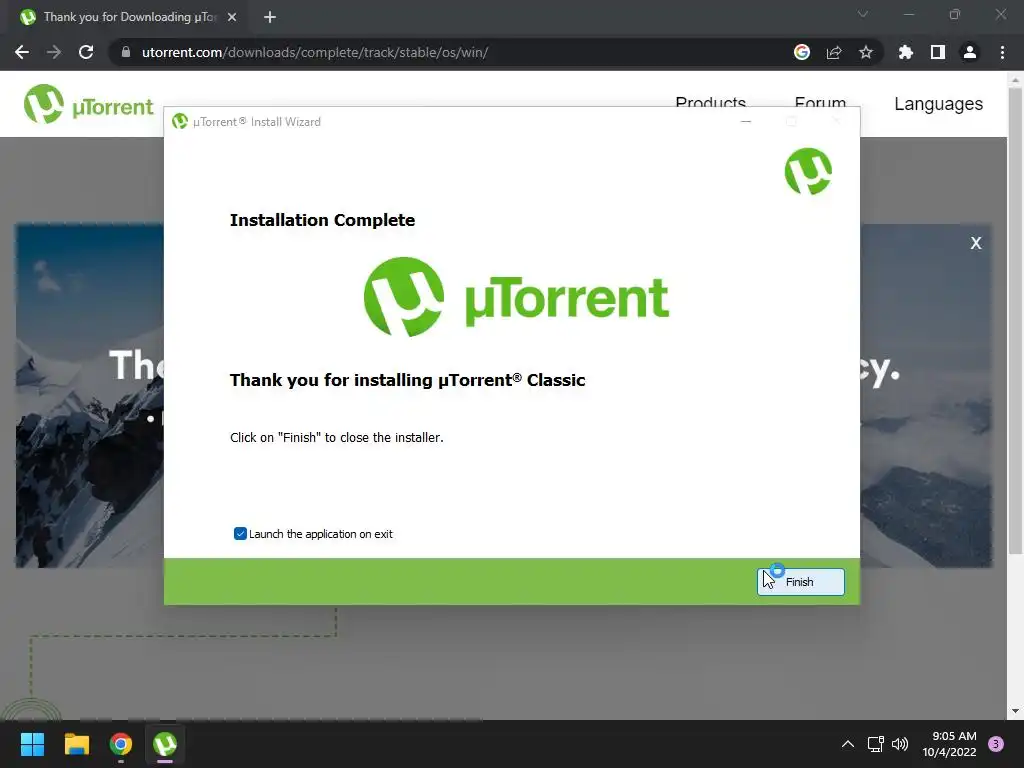Click the Installation Complete heading
Viewport: 1024px width, 768px height.
[x=322, y=220]
